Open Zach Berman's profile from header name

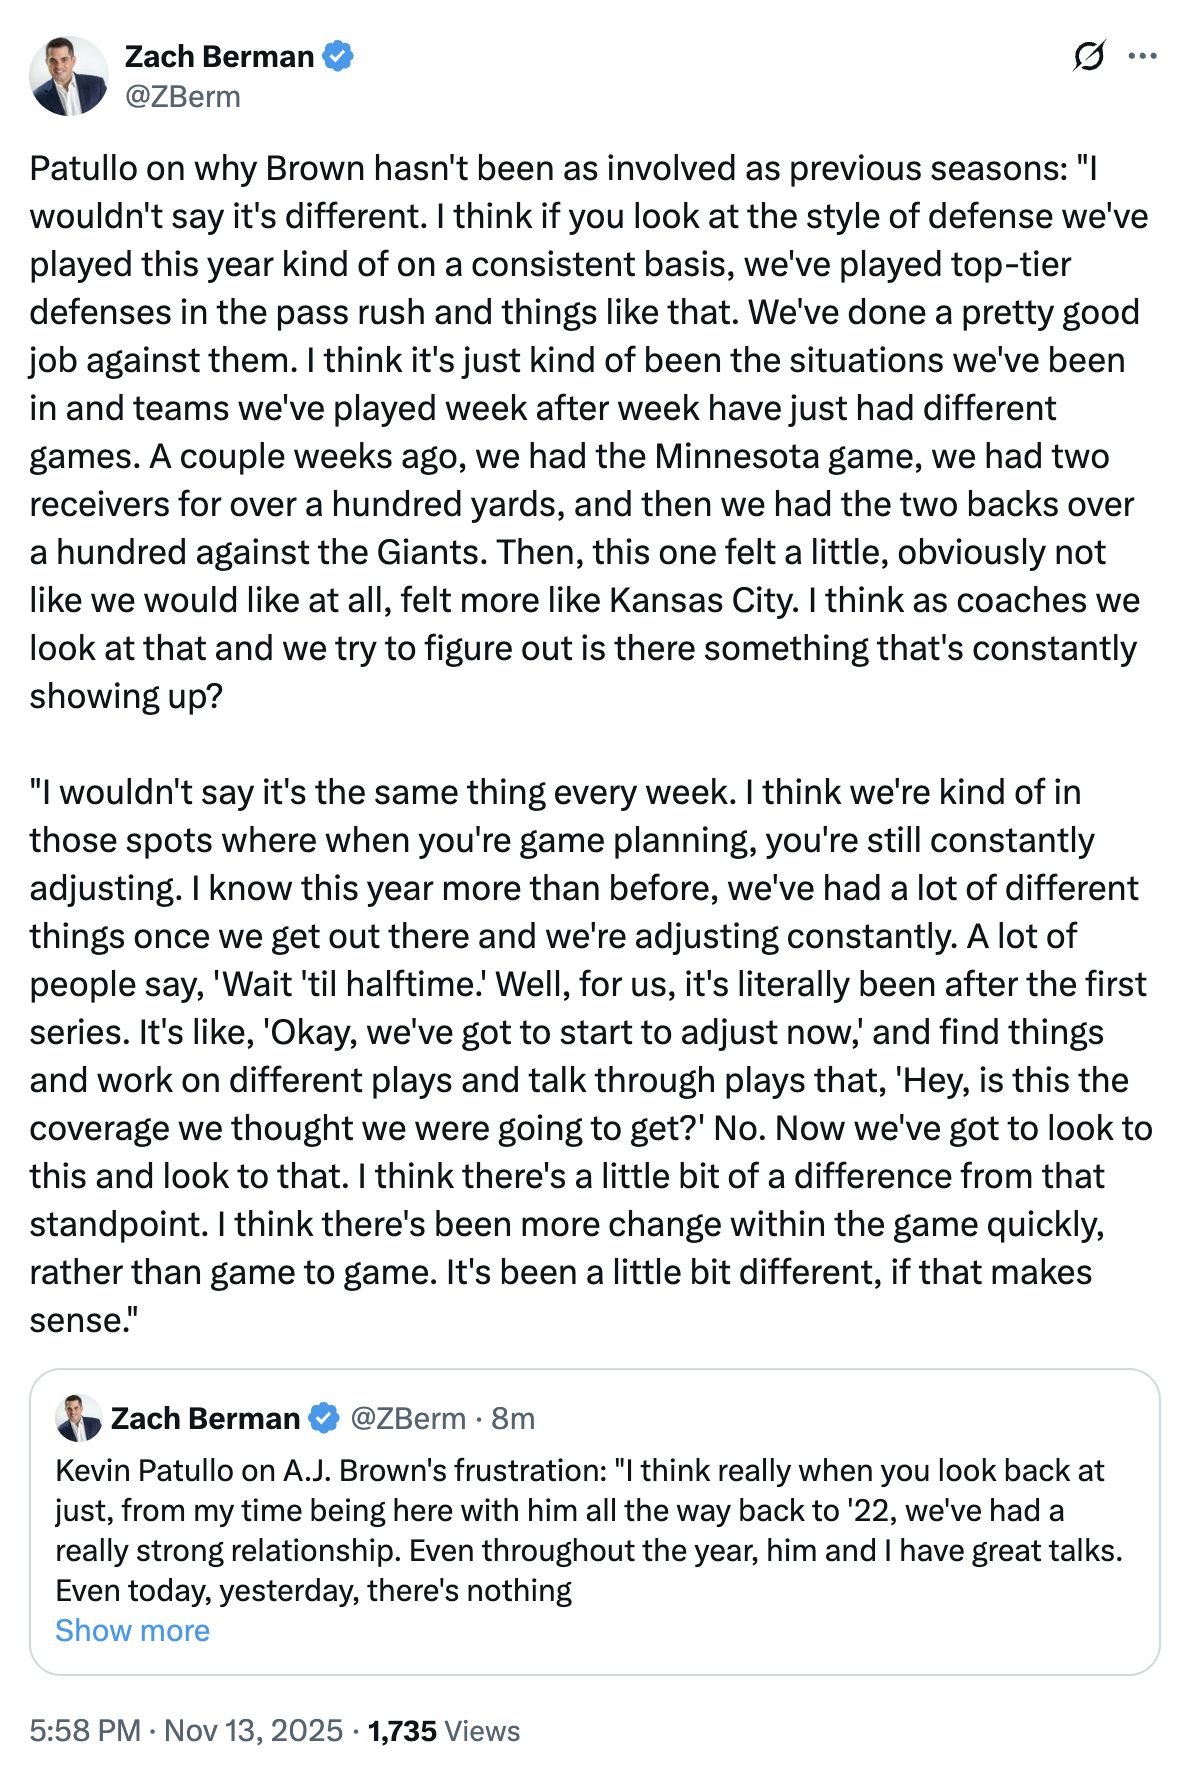(219, 56)
